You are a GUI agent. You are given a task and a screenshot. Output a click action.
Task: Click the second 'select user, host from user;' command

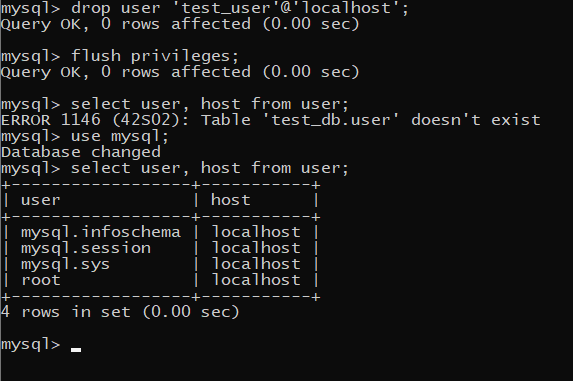[210, 168]
